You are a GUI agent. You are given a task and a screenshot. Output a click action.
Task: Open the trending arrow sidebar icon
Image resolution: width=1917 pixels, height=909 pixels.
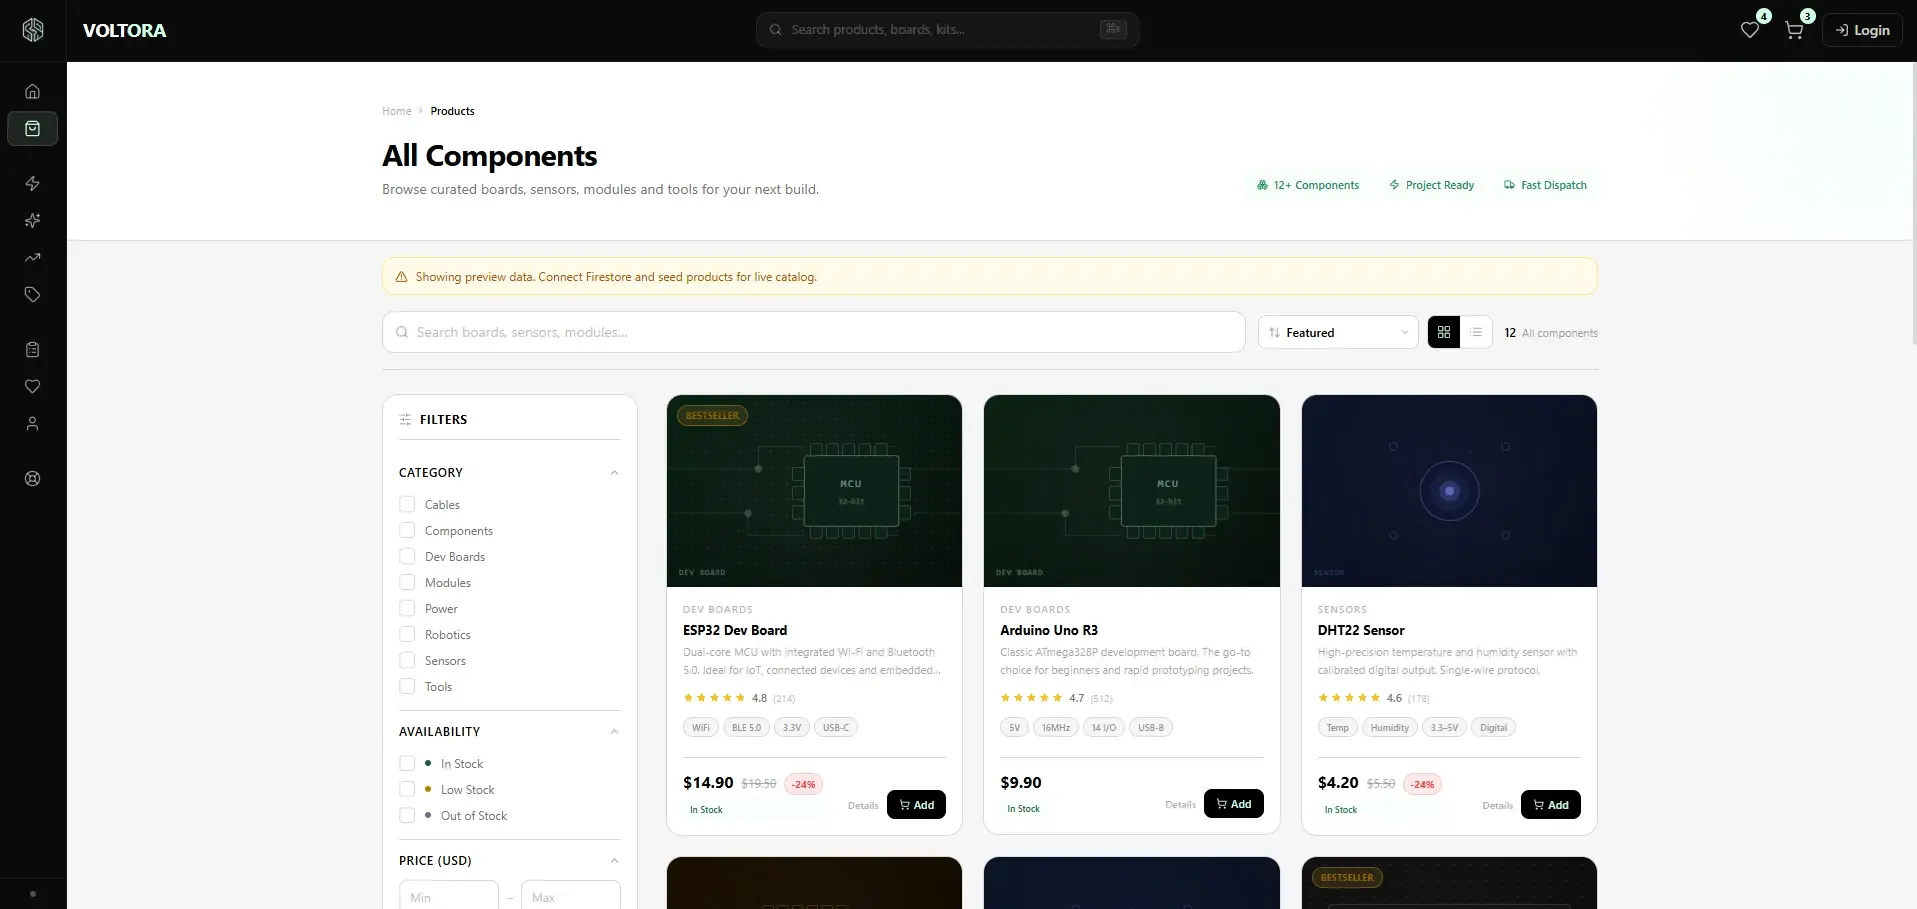pos(33,257)
